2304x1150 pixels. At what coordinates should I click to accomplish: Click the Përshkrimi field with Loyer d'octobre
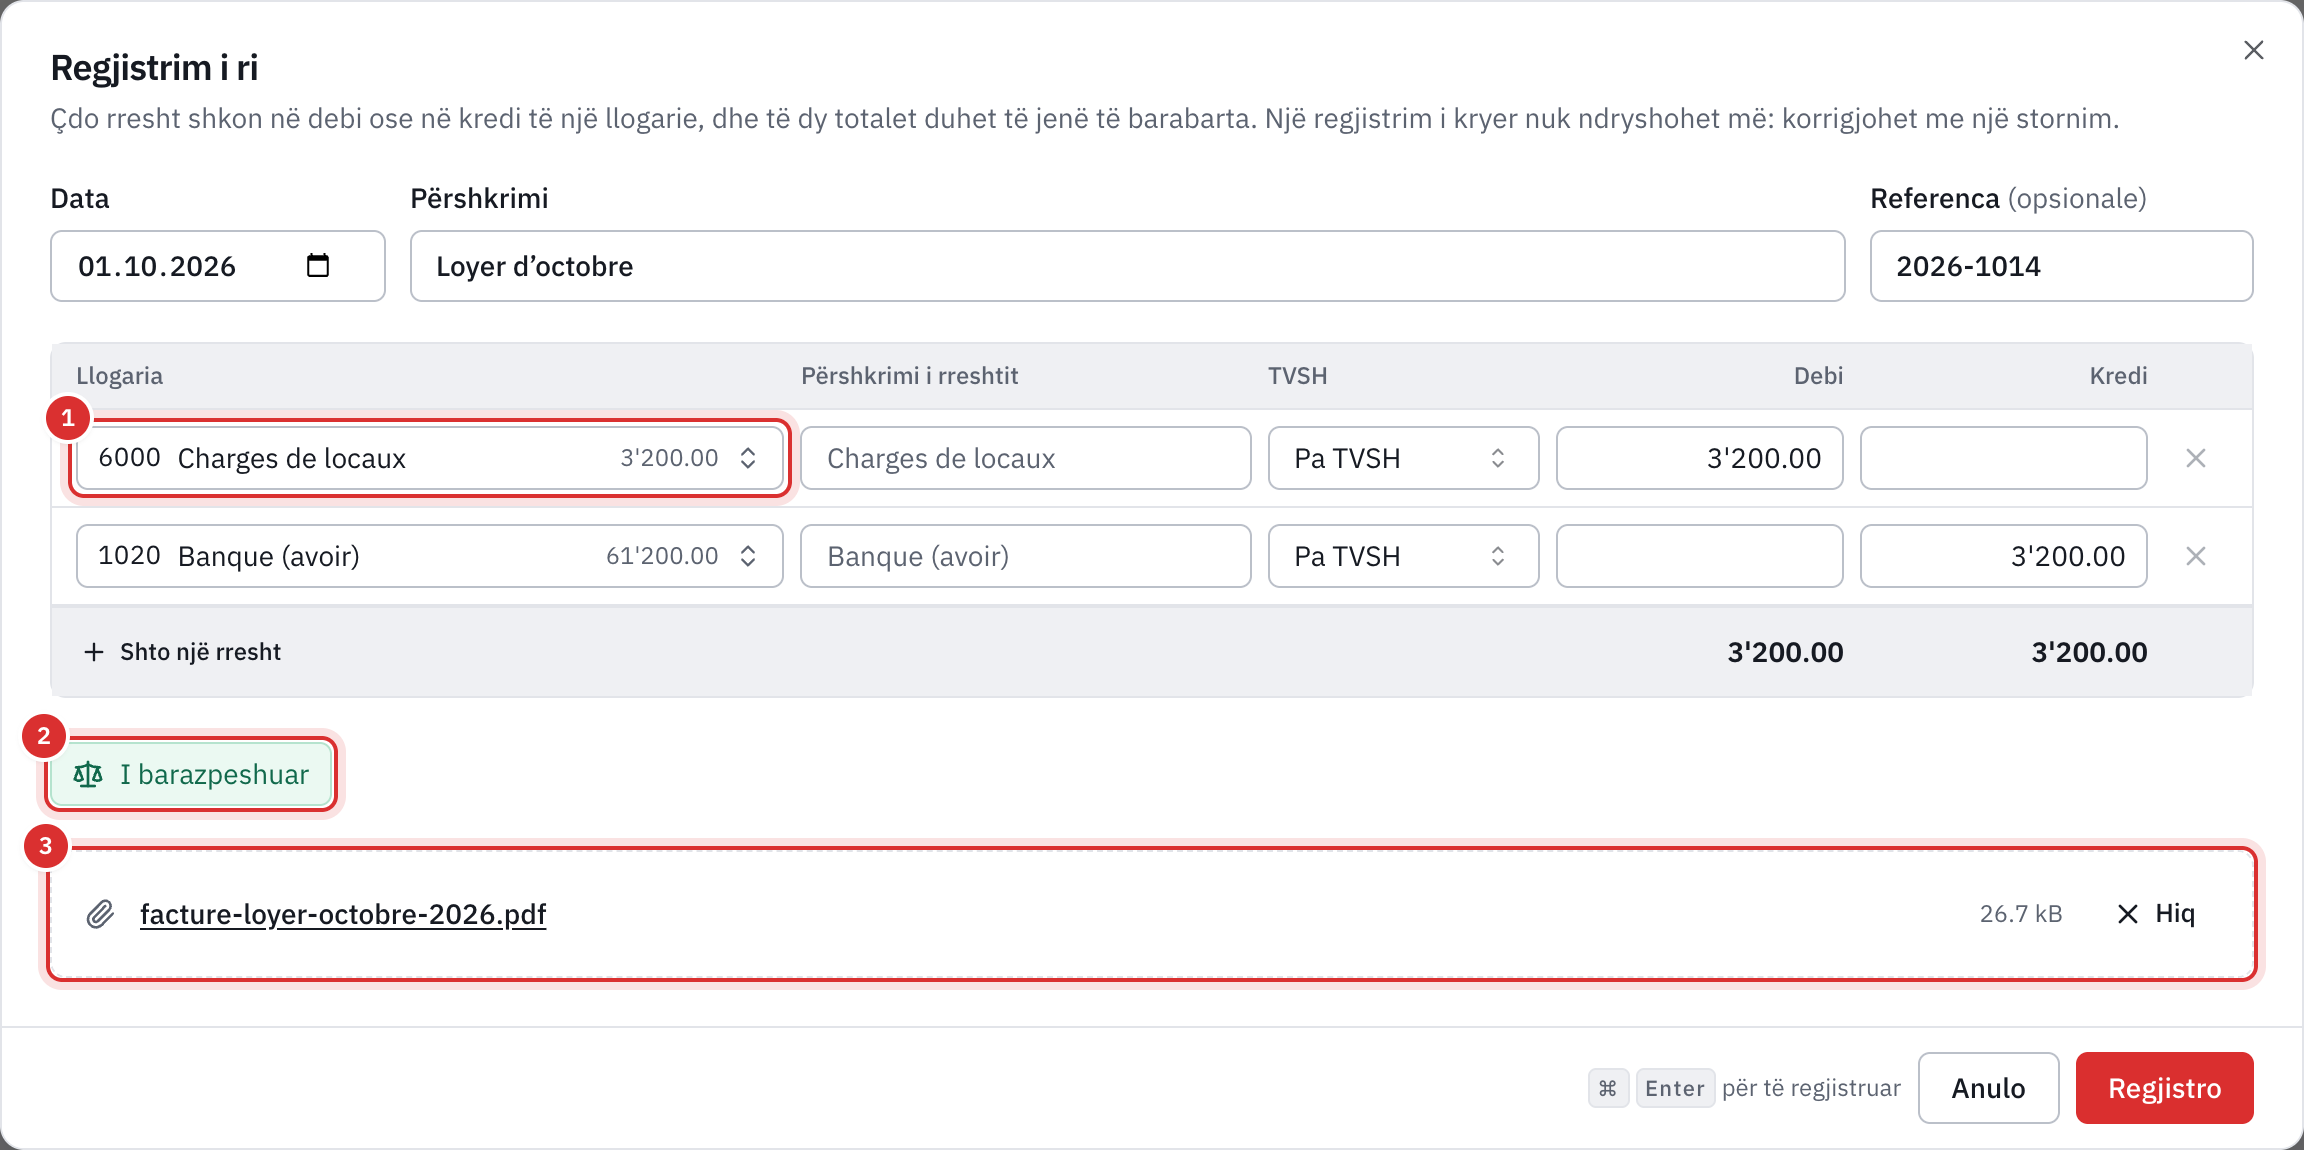click(x=1127, y=266)
